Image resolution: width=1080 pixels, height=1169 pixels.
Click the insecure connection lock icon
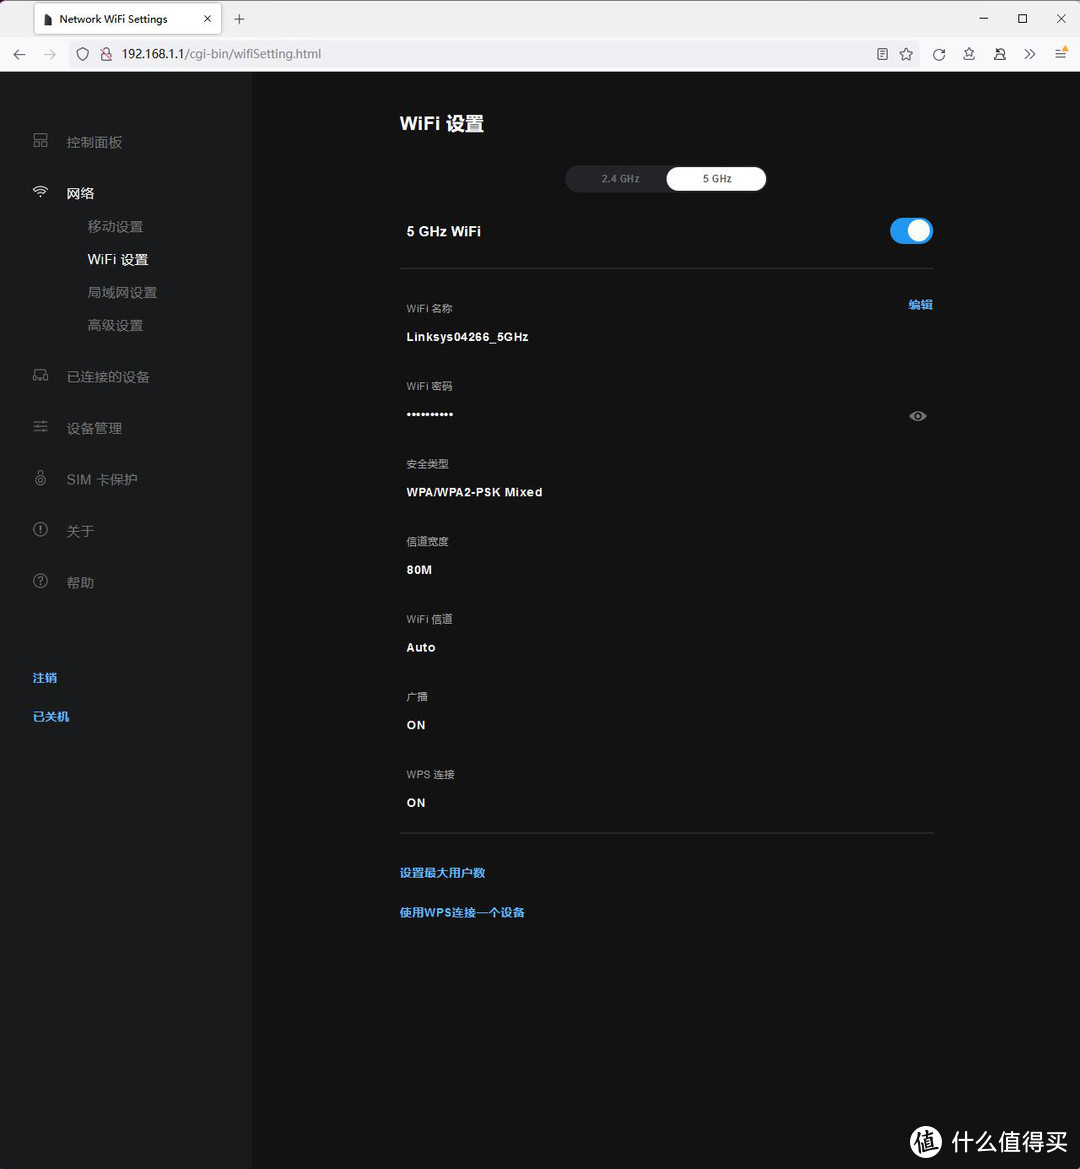point(106,54)
